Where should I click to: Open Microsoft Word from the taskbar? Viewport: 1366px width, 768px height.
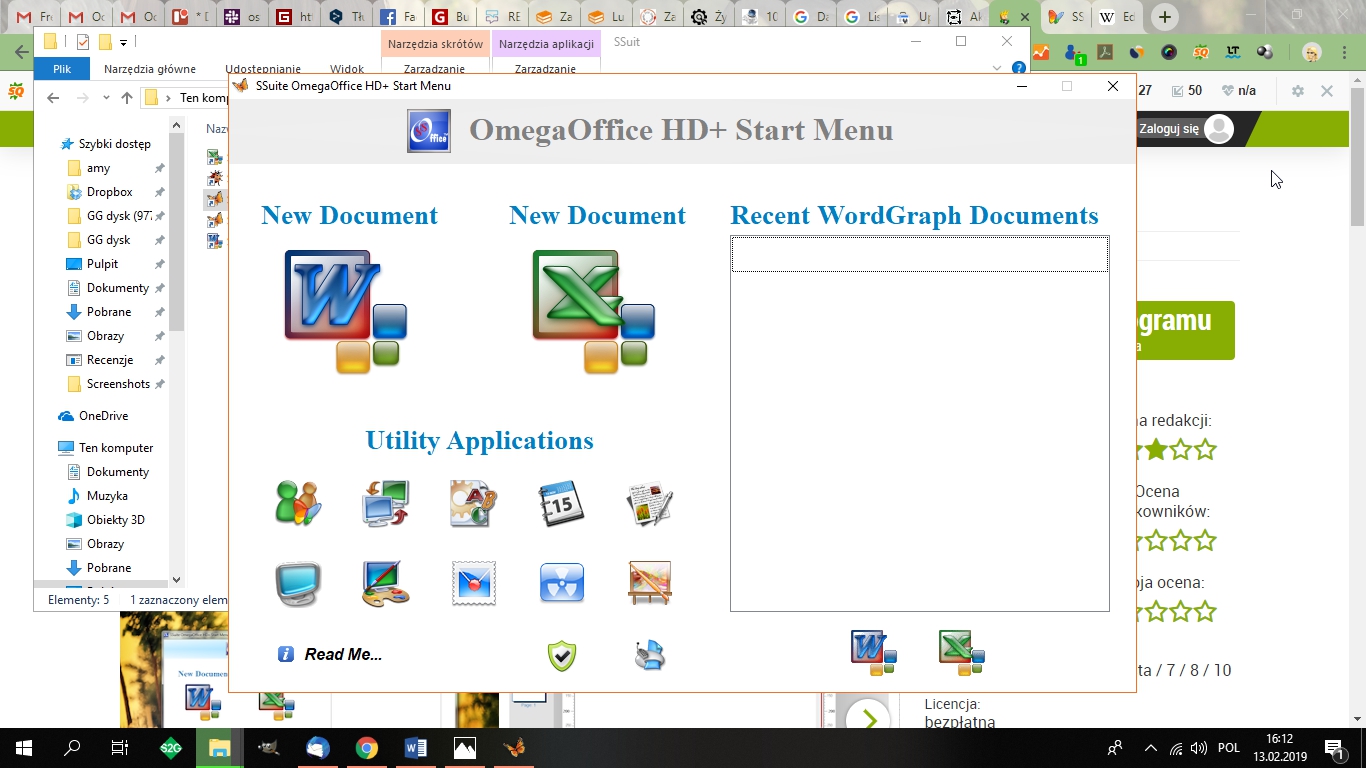(416, 747)
